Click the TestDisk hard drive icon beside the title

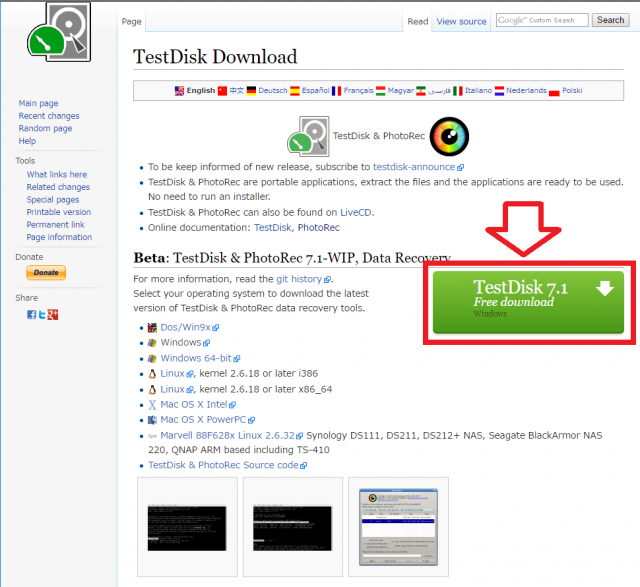coord(308,136)
